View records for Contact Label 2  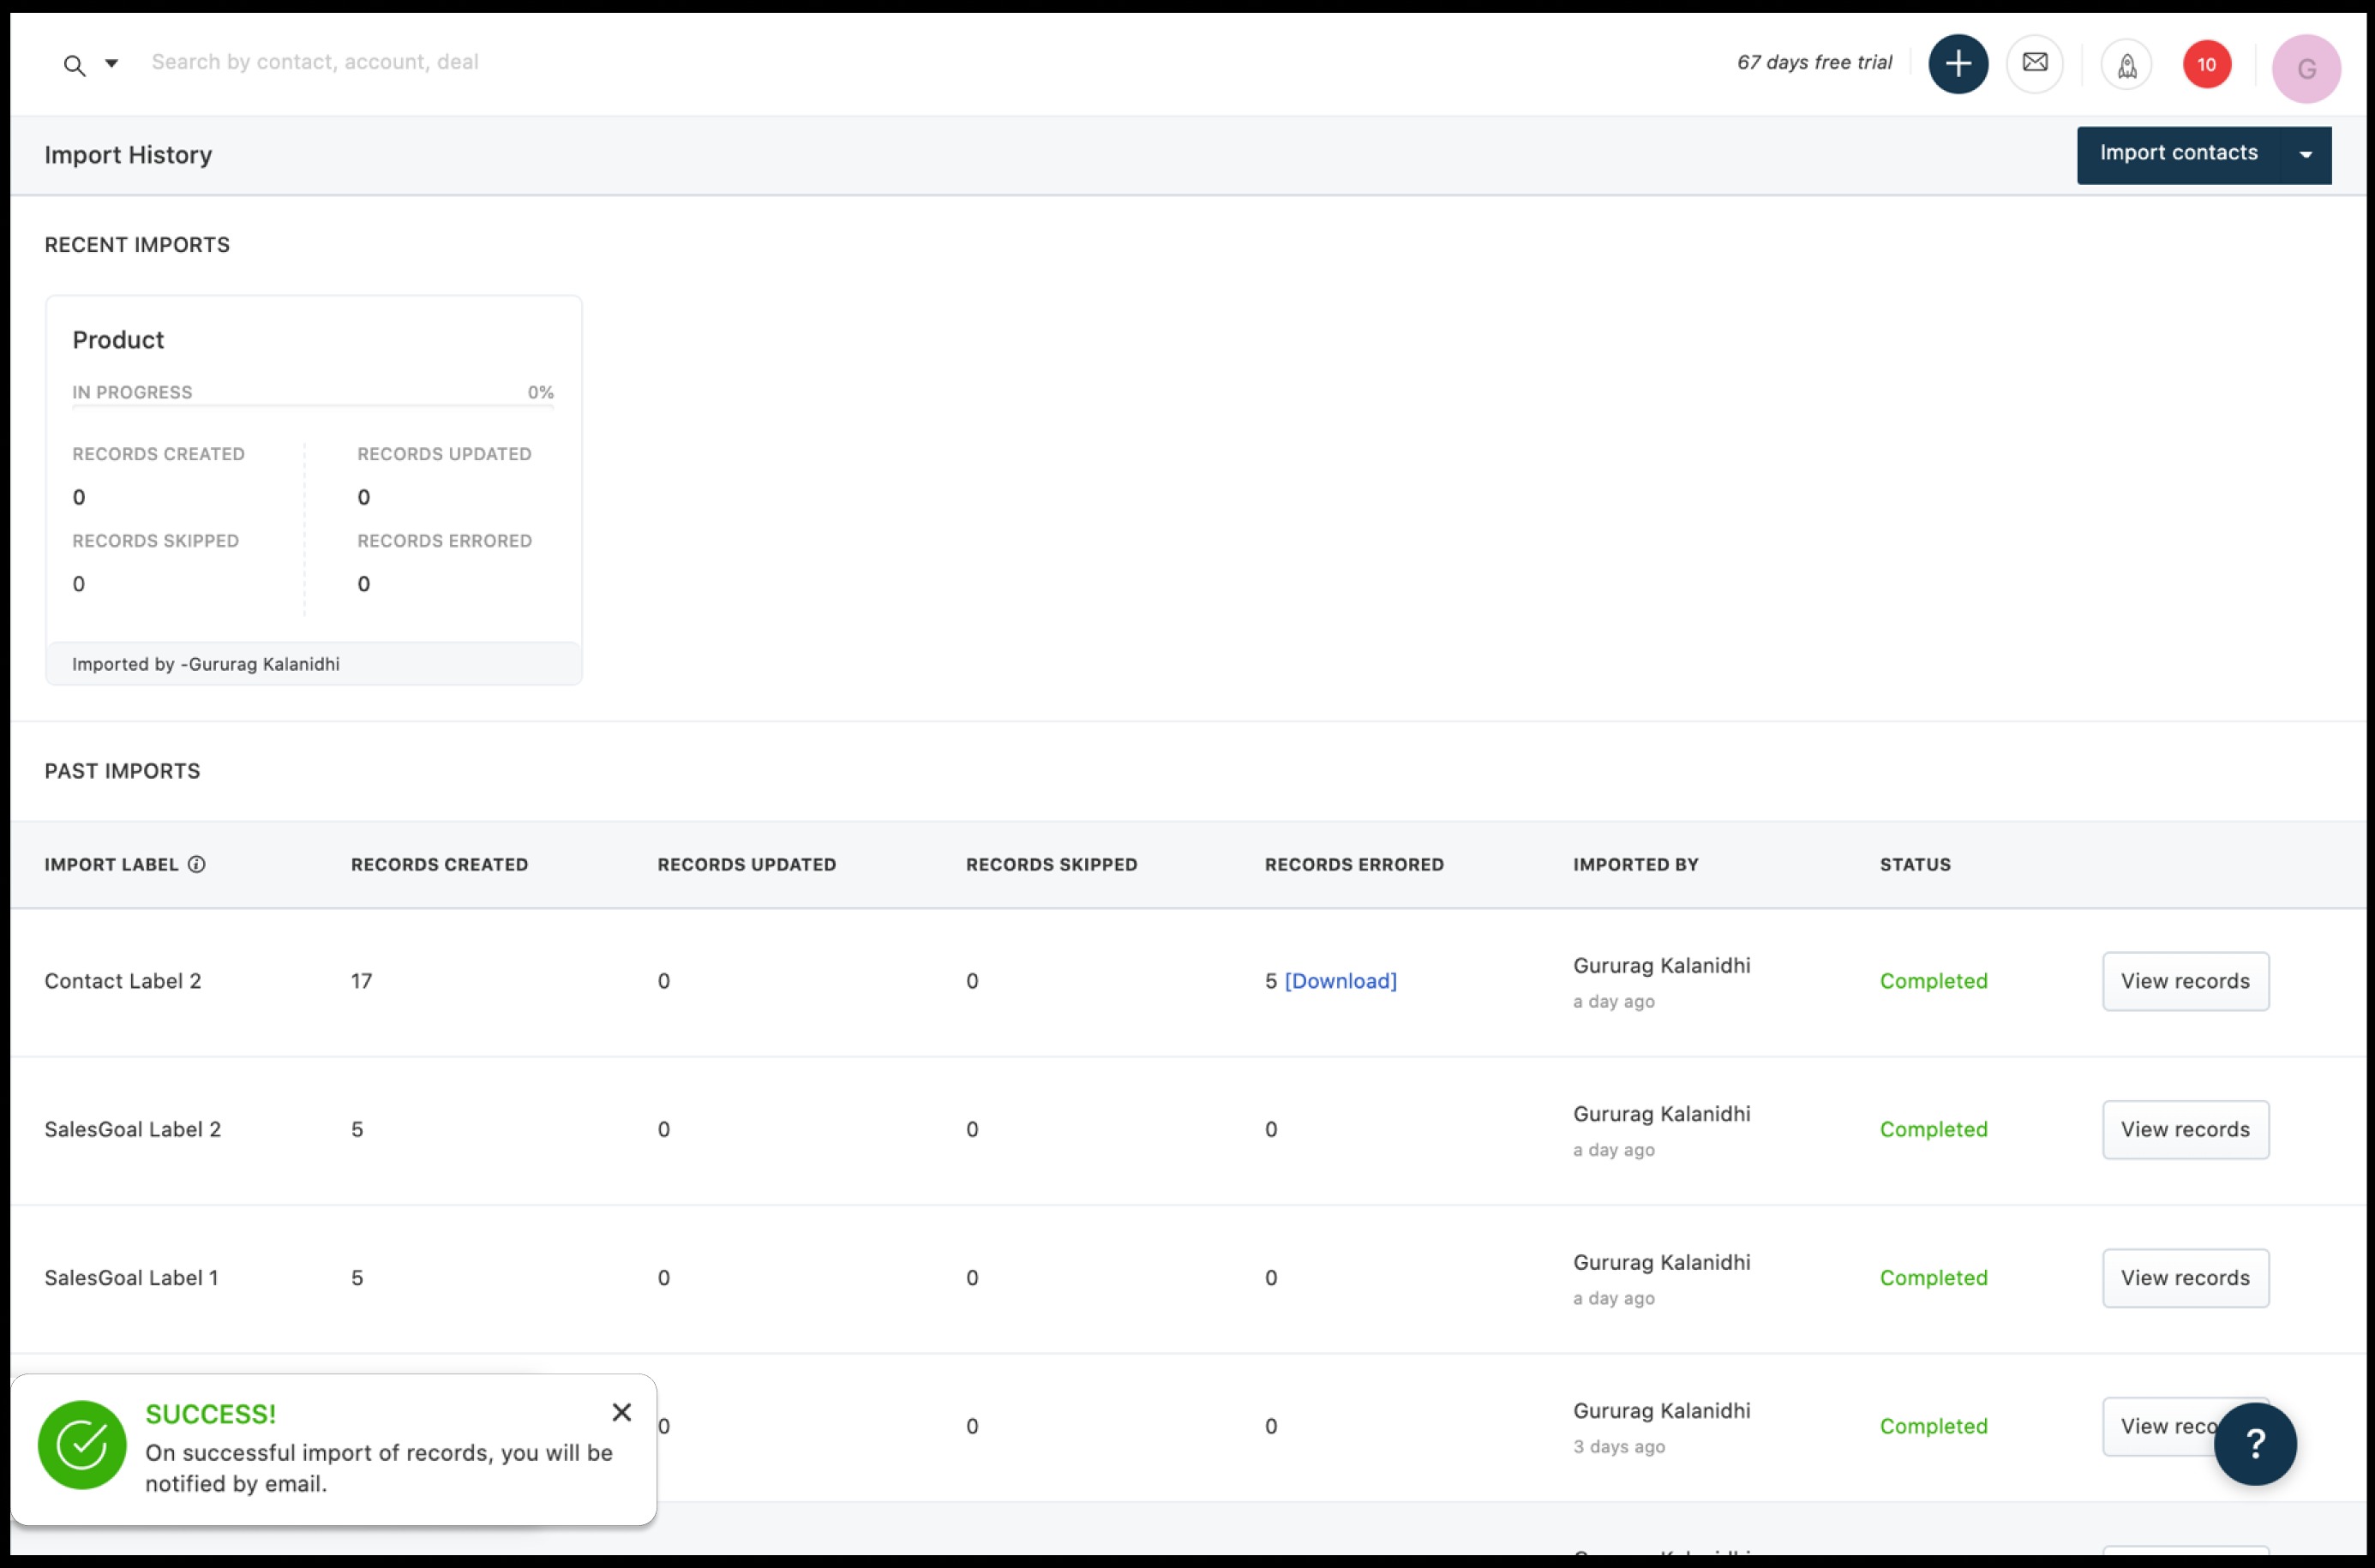pos(2185,981)
